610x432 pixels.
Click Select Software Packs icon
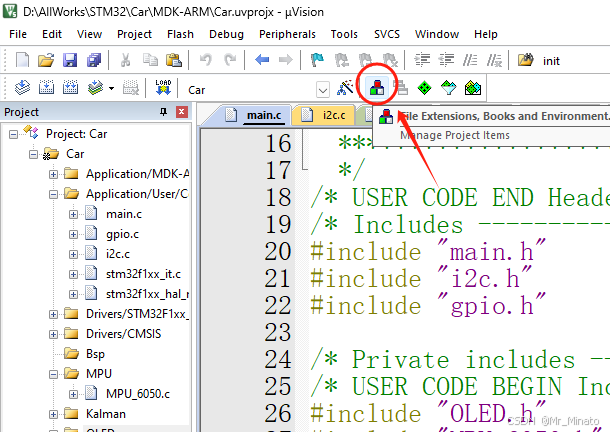[x=448, y=88]
